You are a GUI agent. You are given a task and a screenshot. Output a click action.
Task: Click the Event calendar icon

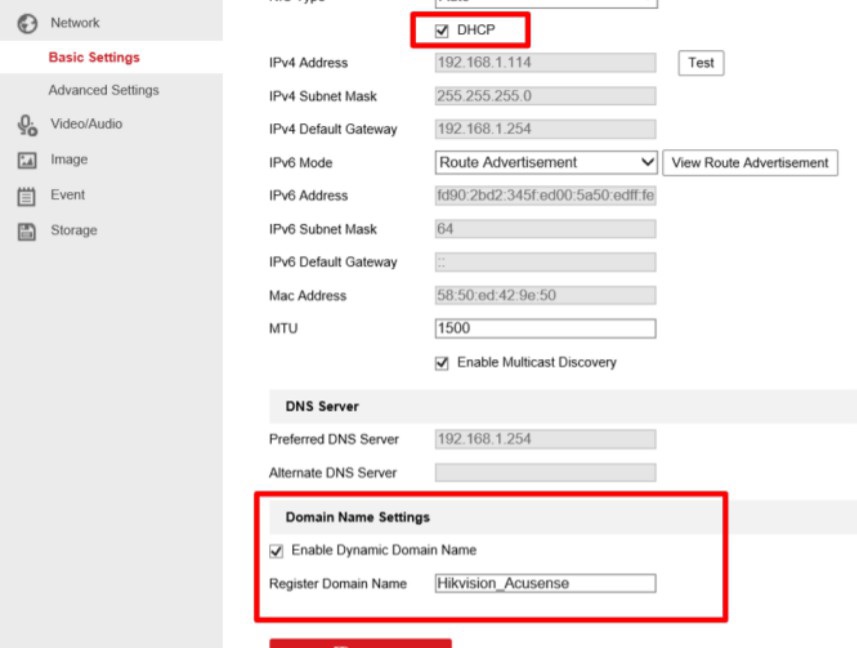27,196
